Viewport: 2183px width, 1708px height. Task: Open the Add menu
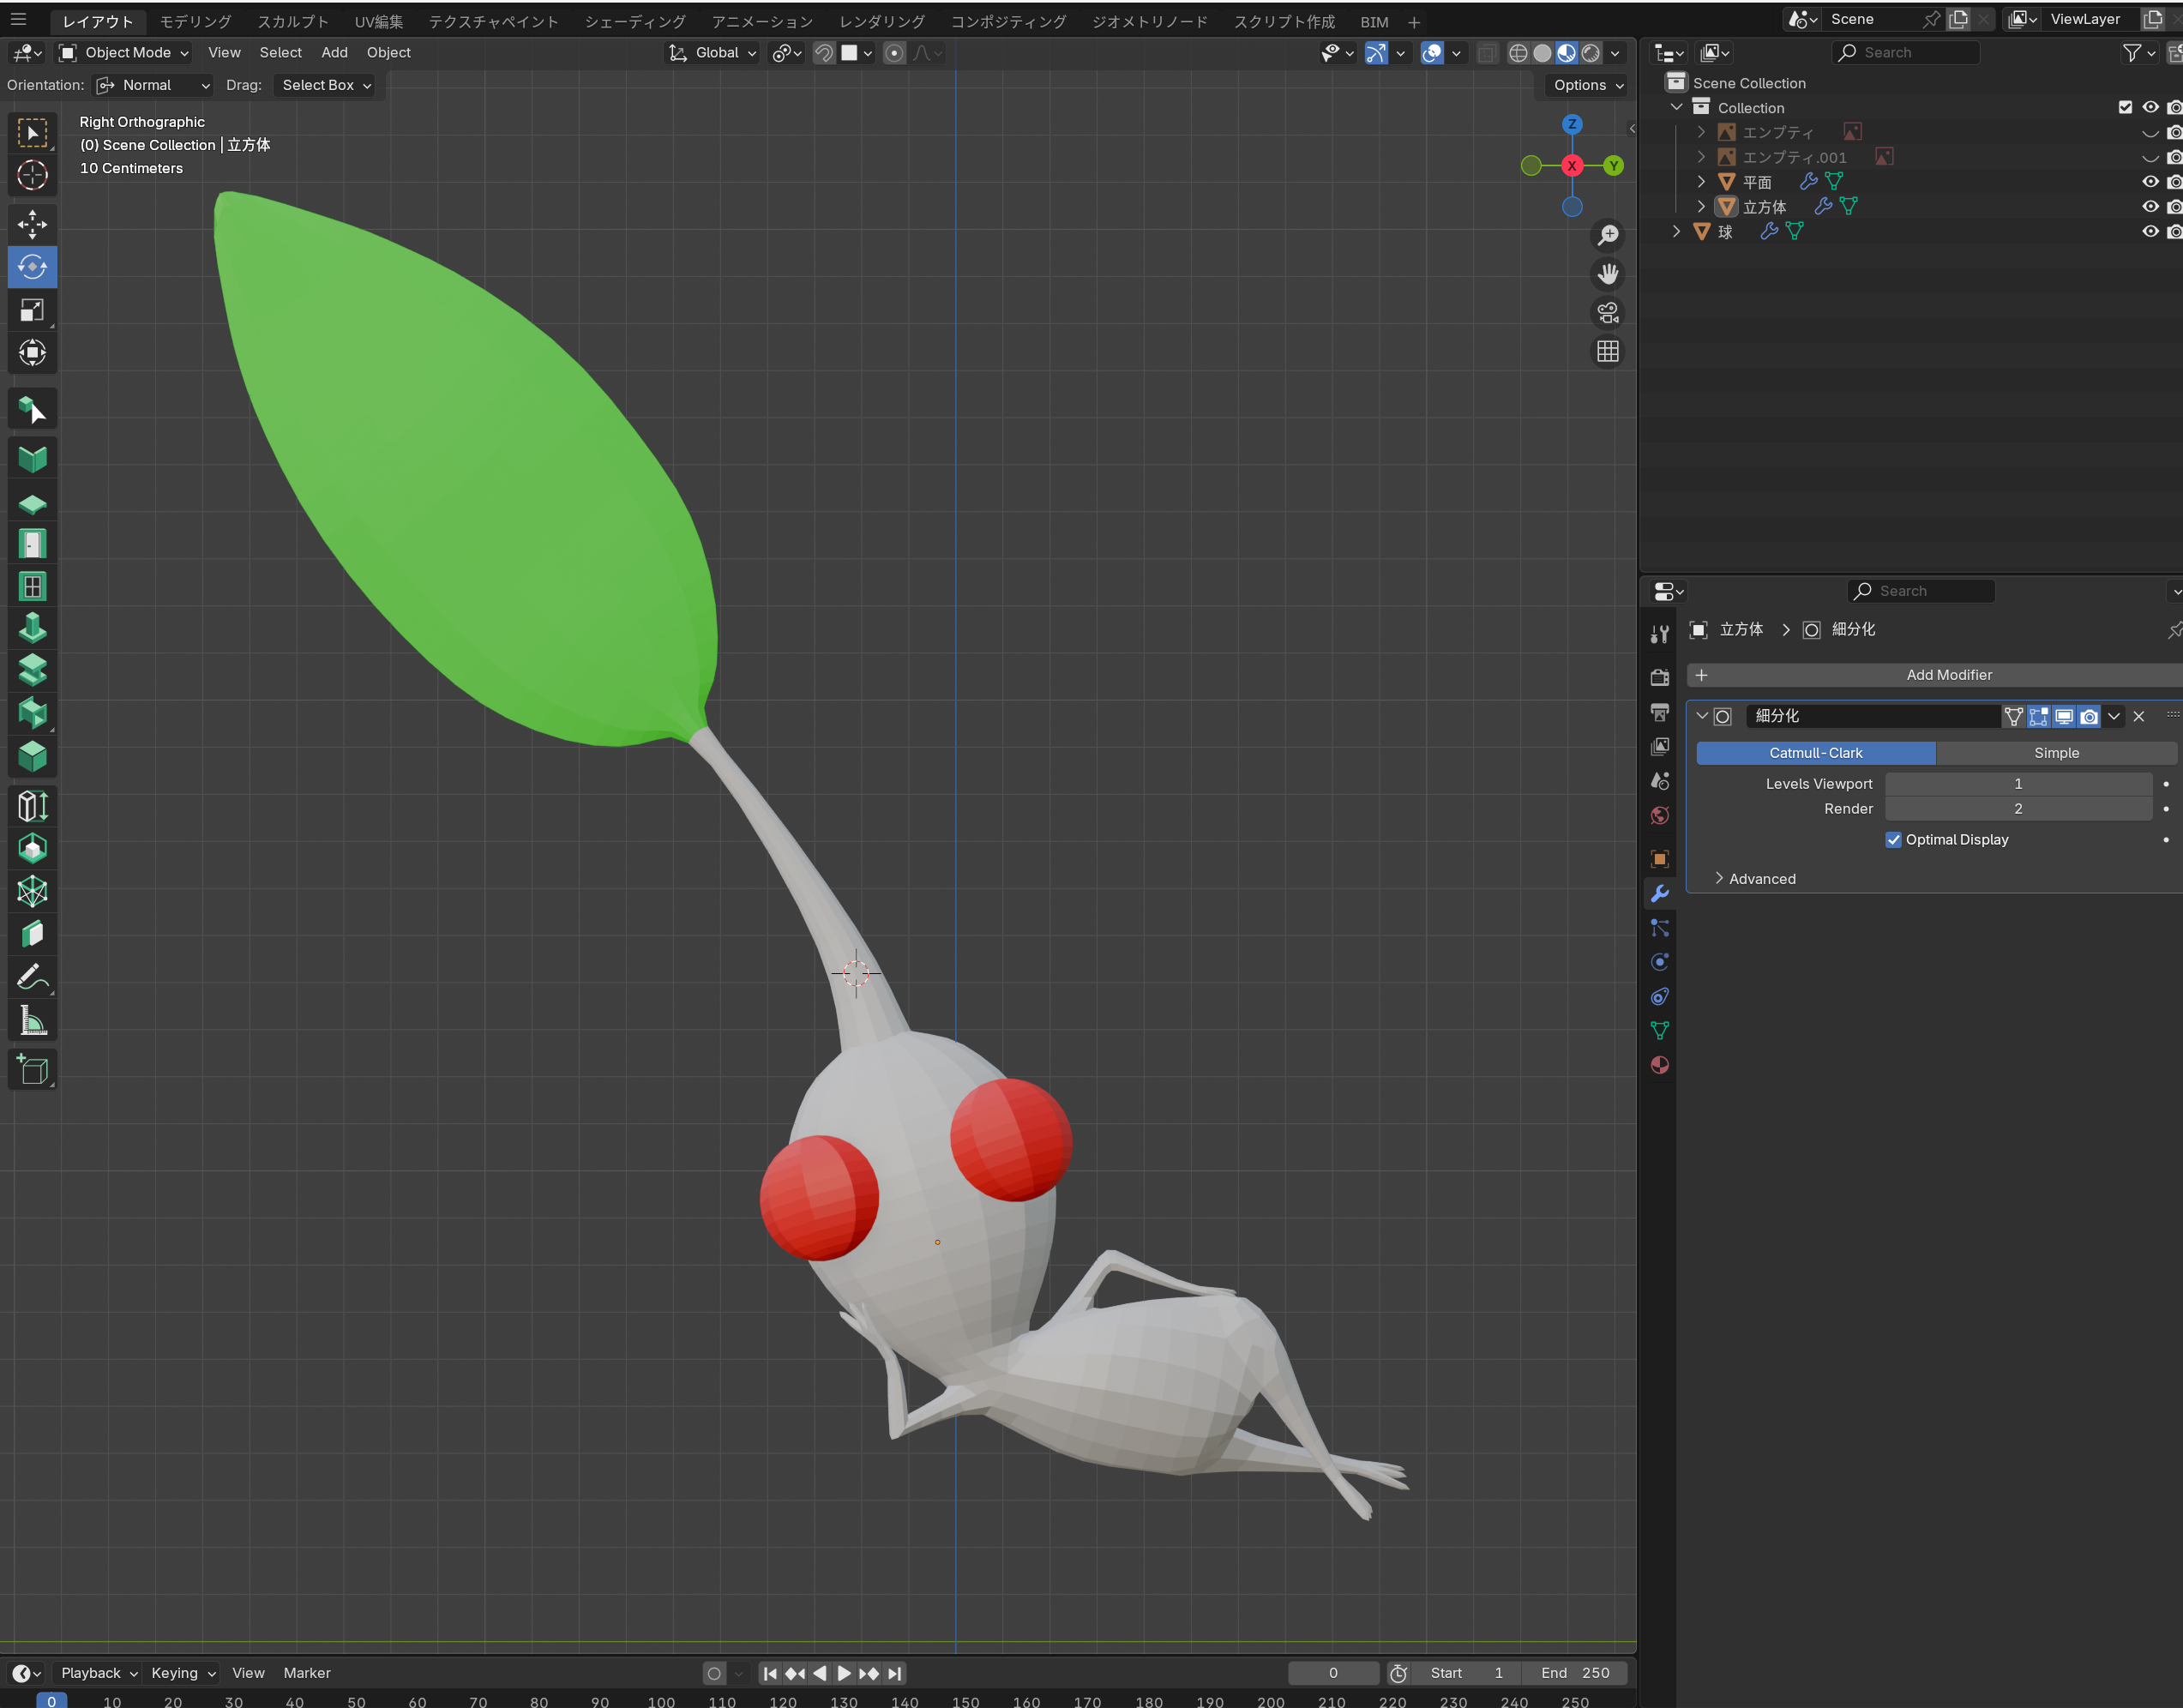point(334,53)
